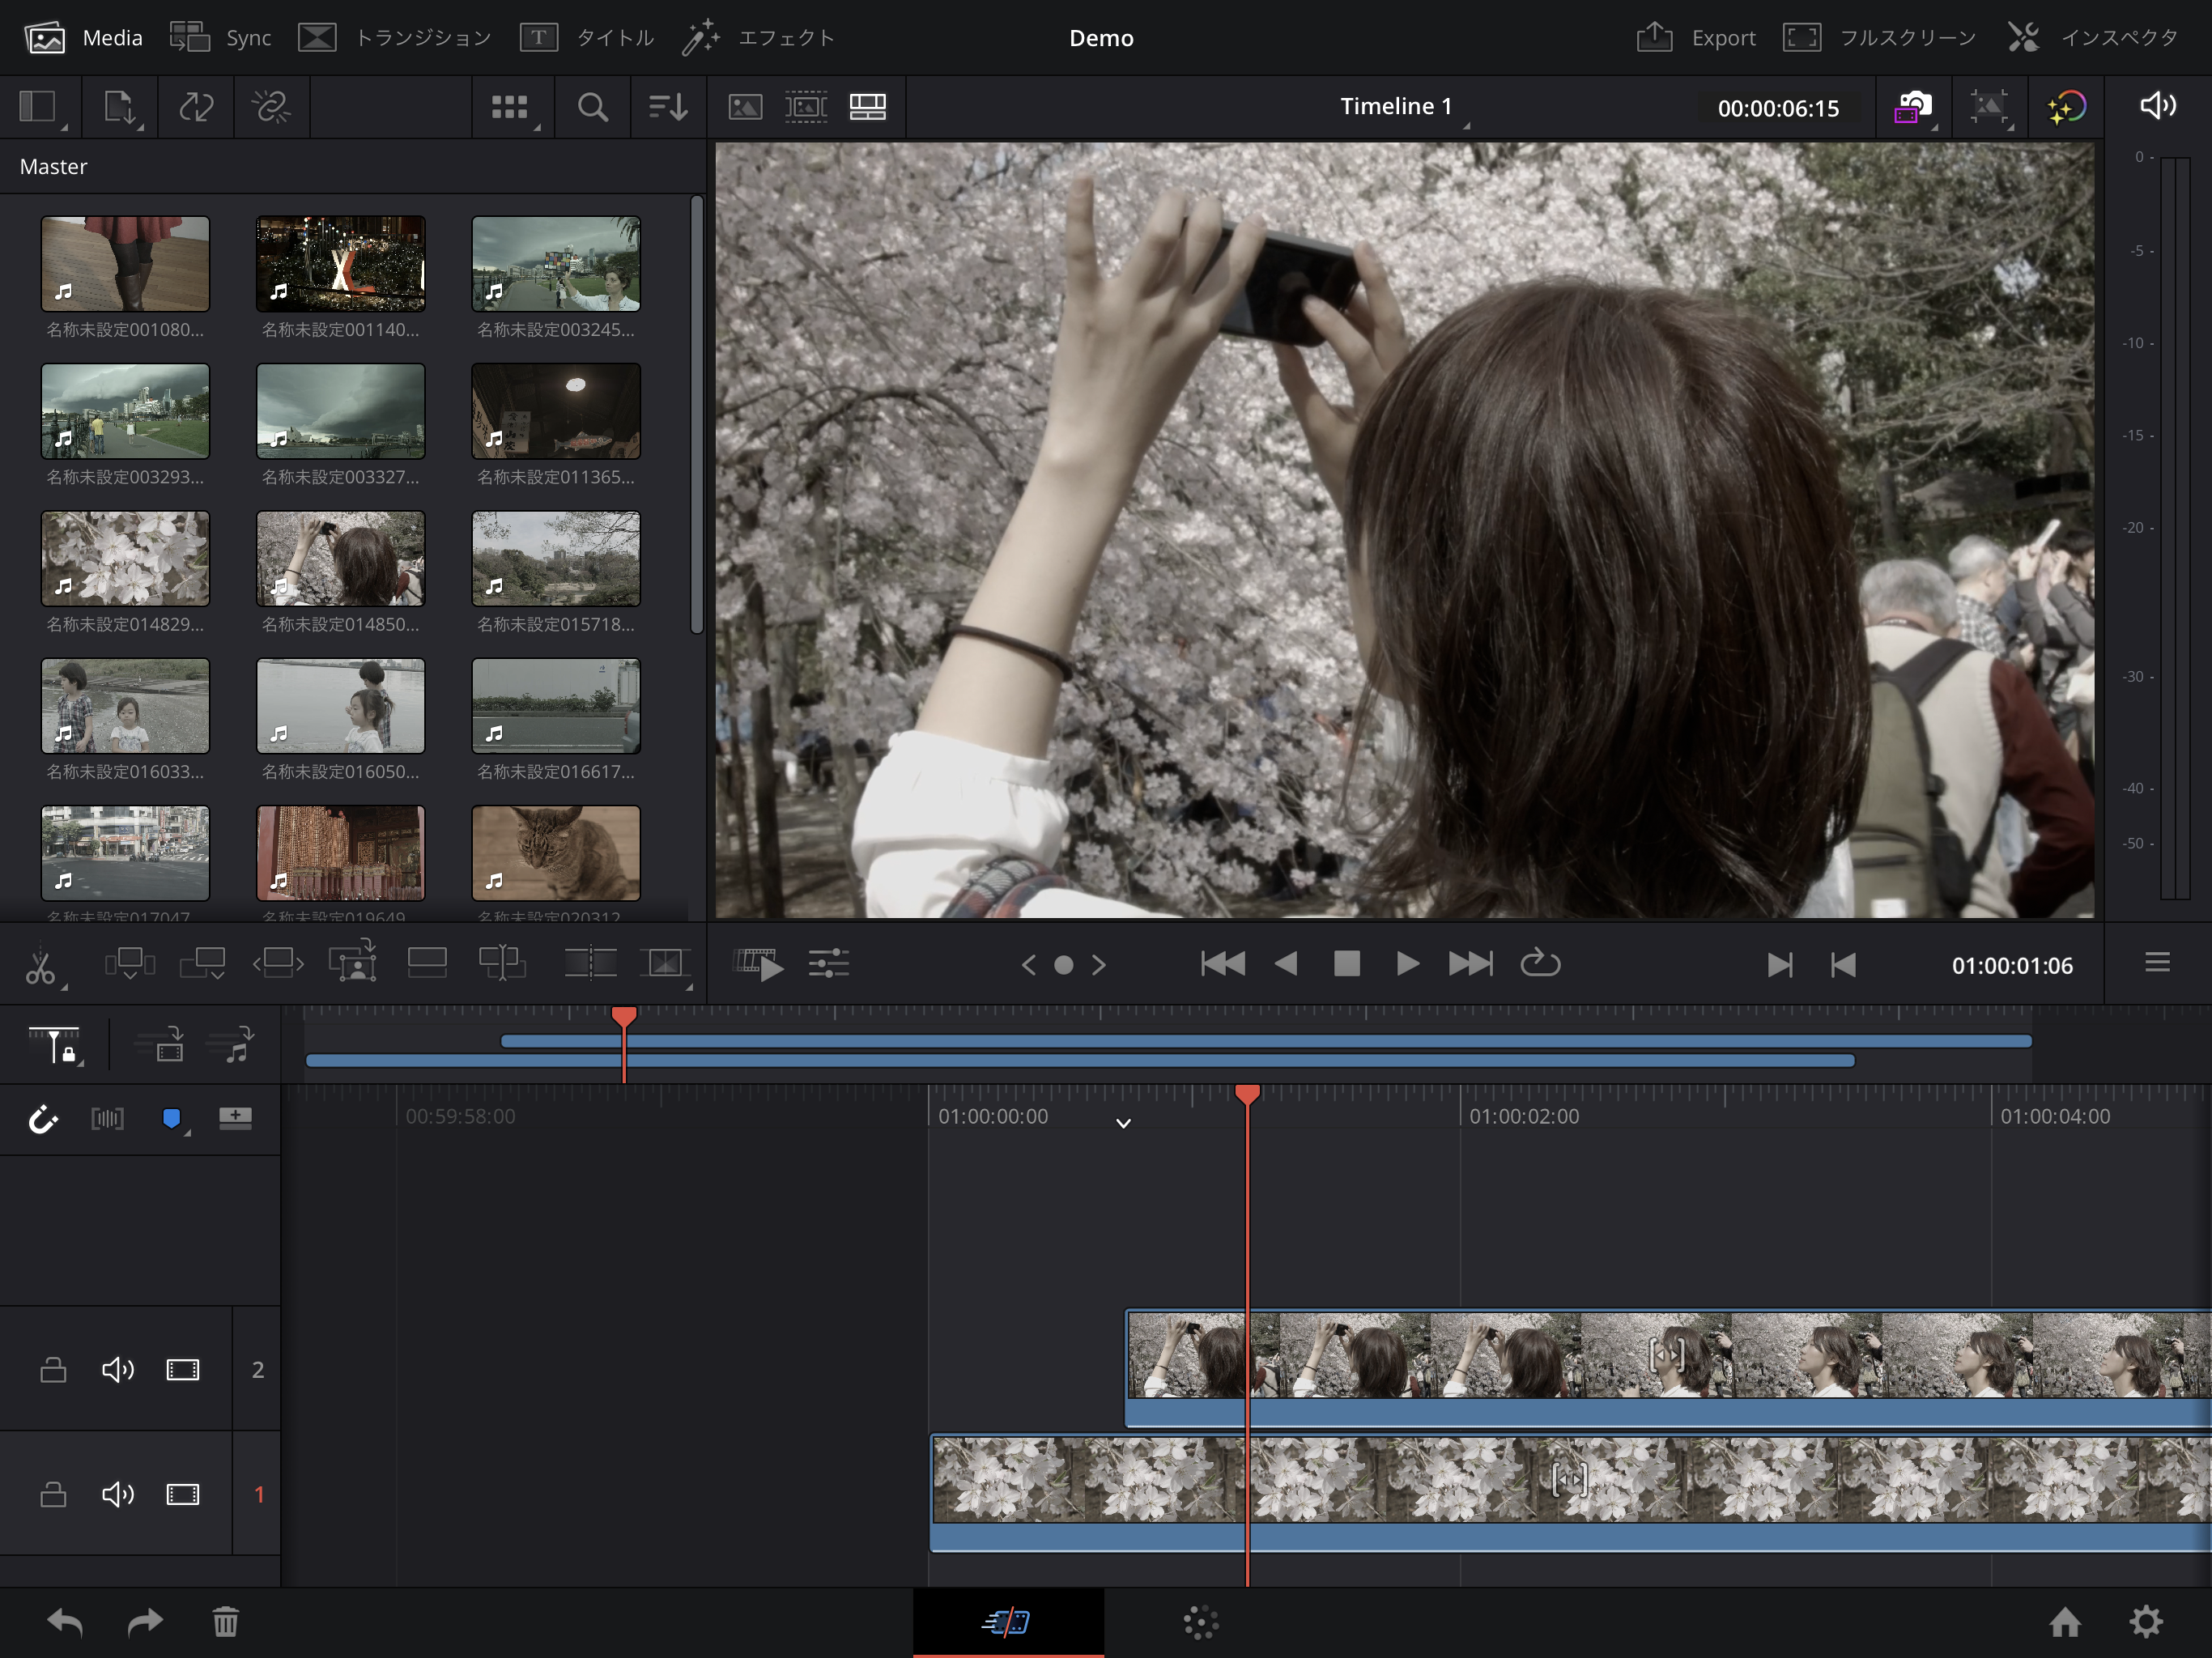
Task: Lock track 1
Action: [53, 1494]
